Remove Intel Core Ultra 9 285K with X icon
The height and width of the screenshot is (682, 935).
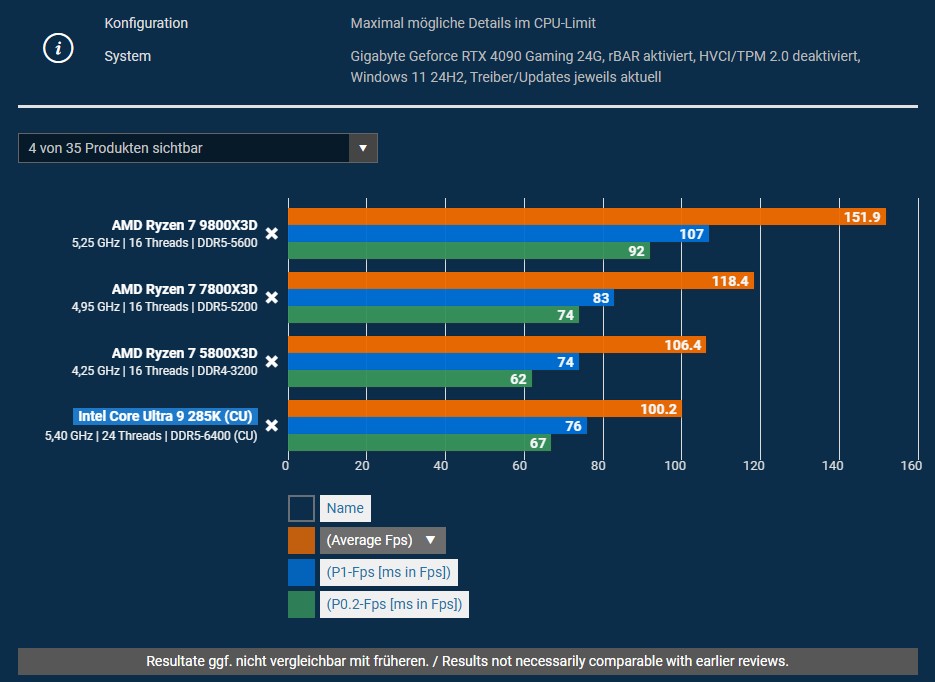(272, 426)
